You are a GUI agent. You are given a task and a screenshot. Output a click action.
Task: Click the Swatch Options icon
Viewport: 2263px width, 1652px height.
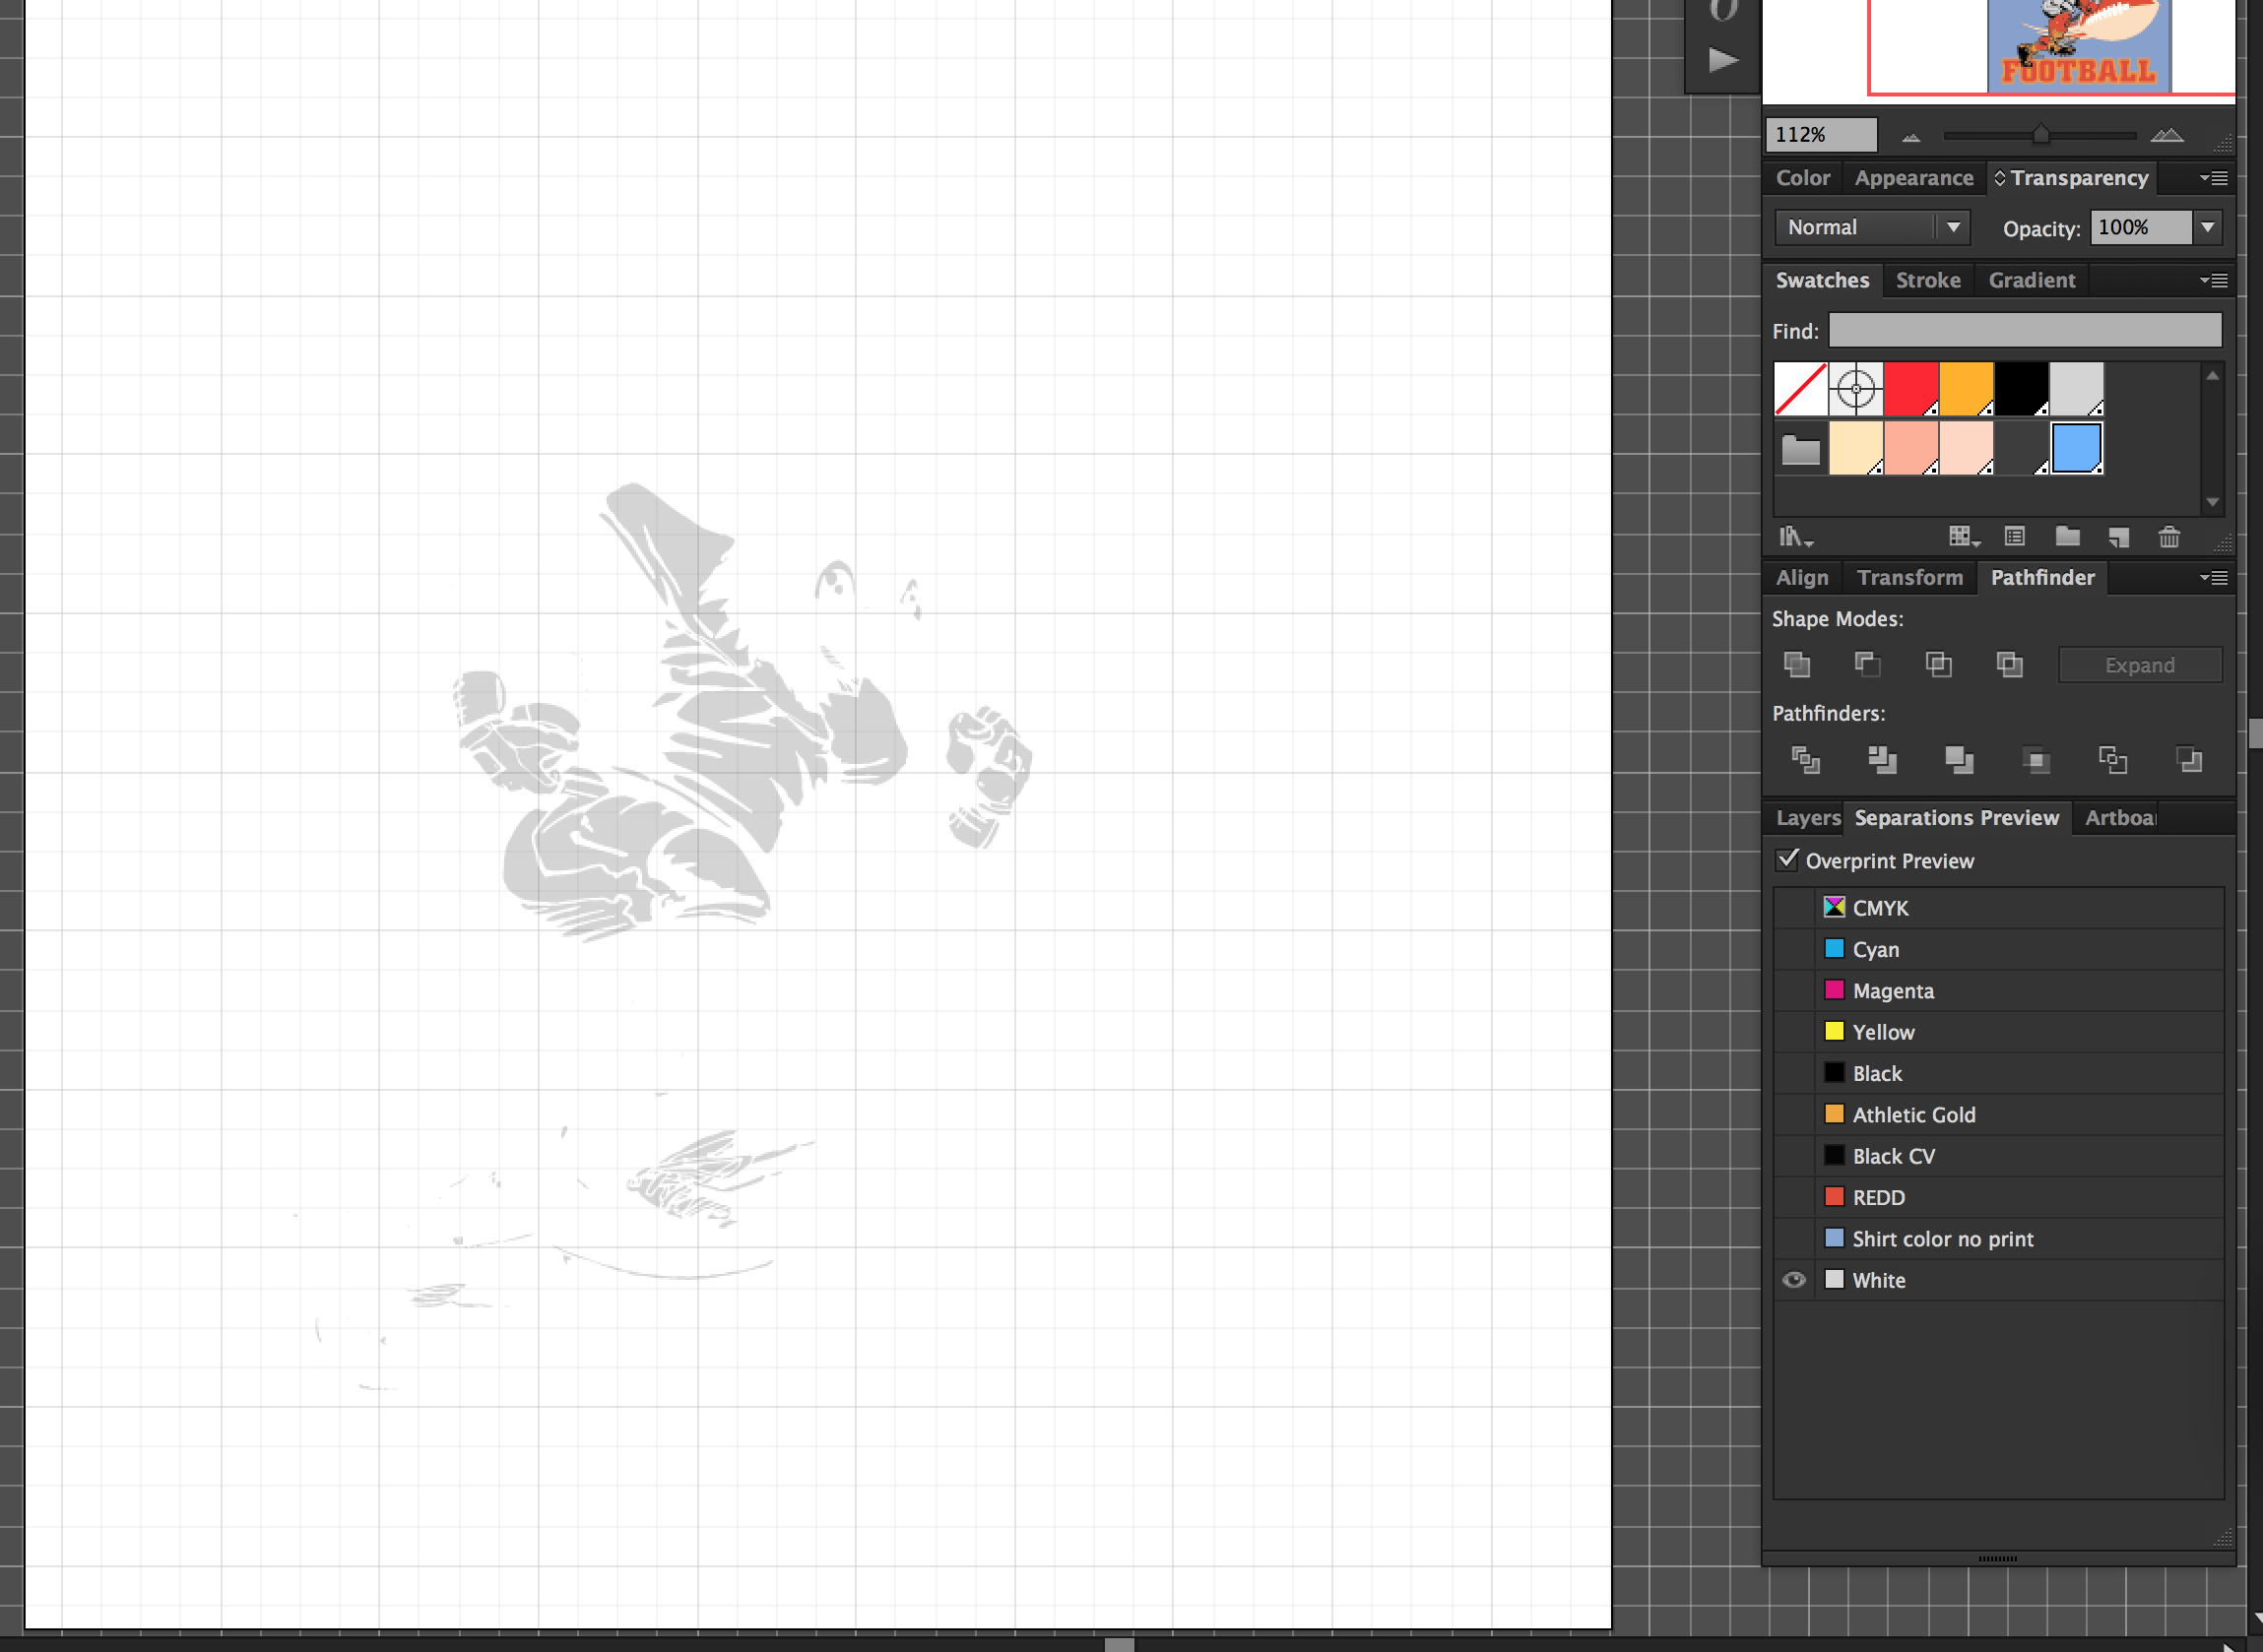pos(2015,537)
